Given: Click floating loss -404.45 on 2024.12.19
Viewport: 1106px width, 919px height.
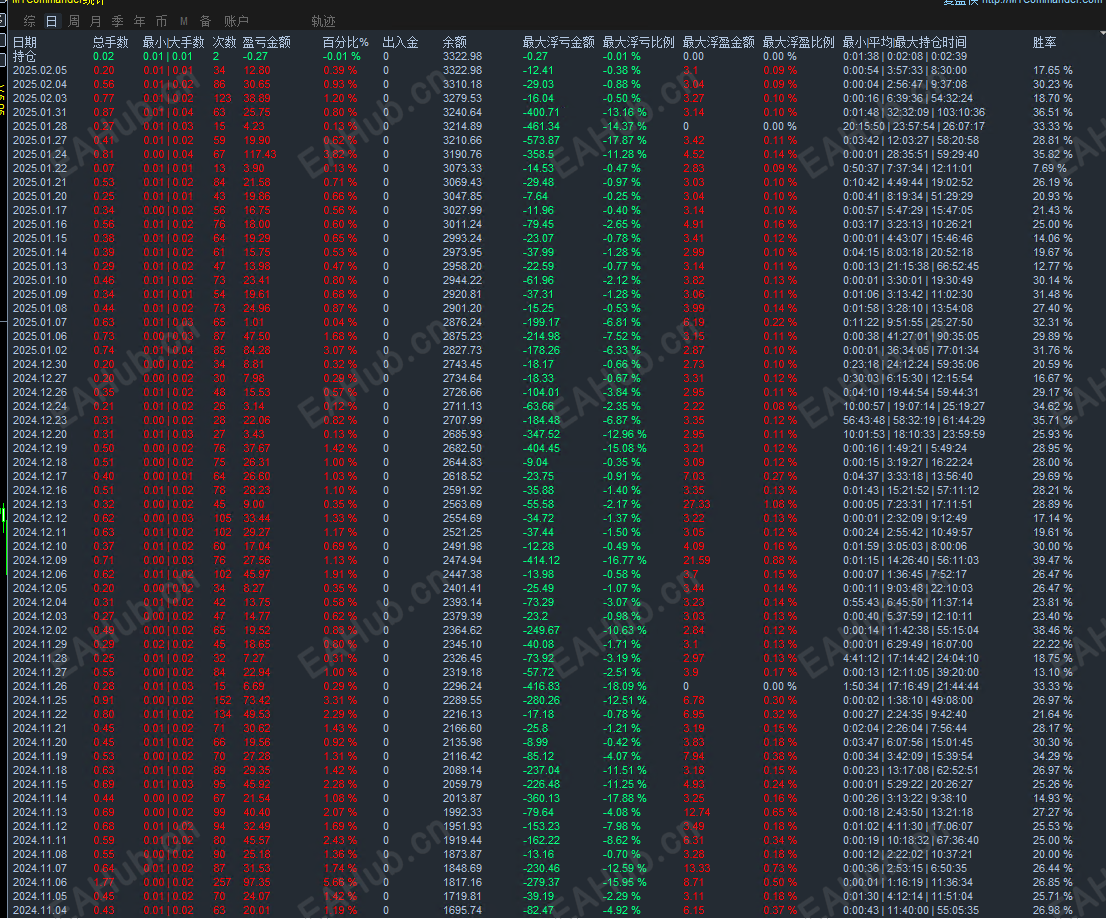Looking at the screenshot, I should tap(542, 449).
